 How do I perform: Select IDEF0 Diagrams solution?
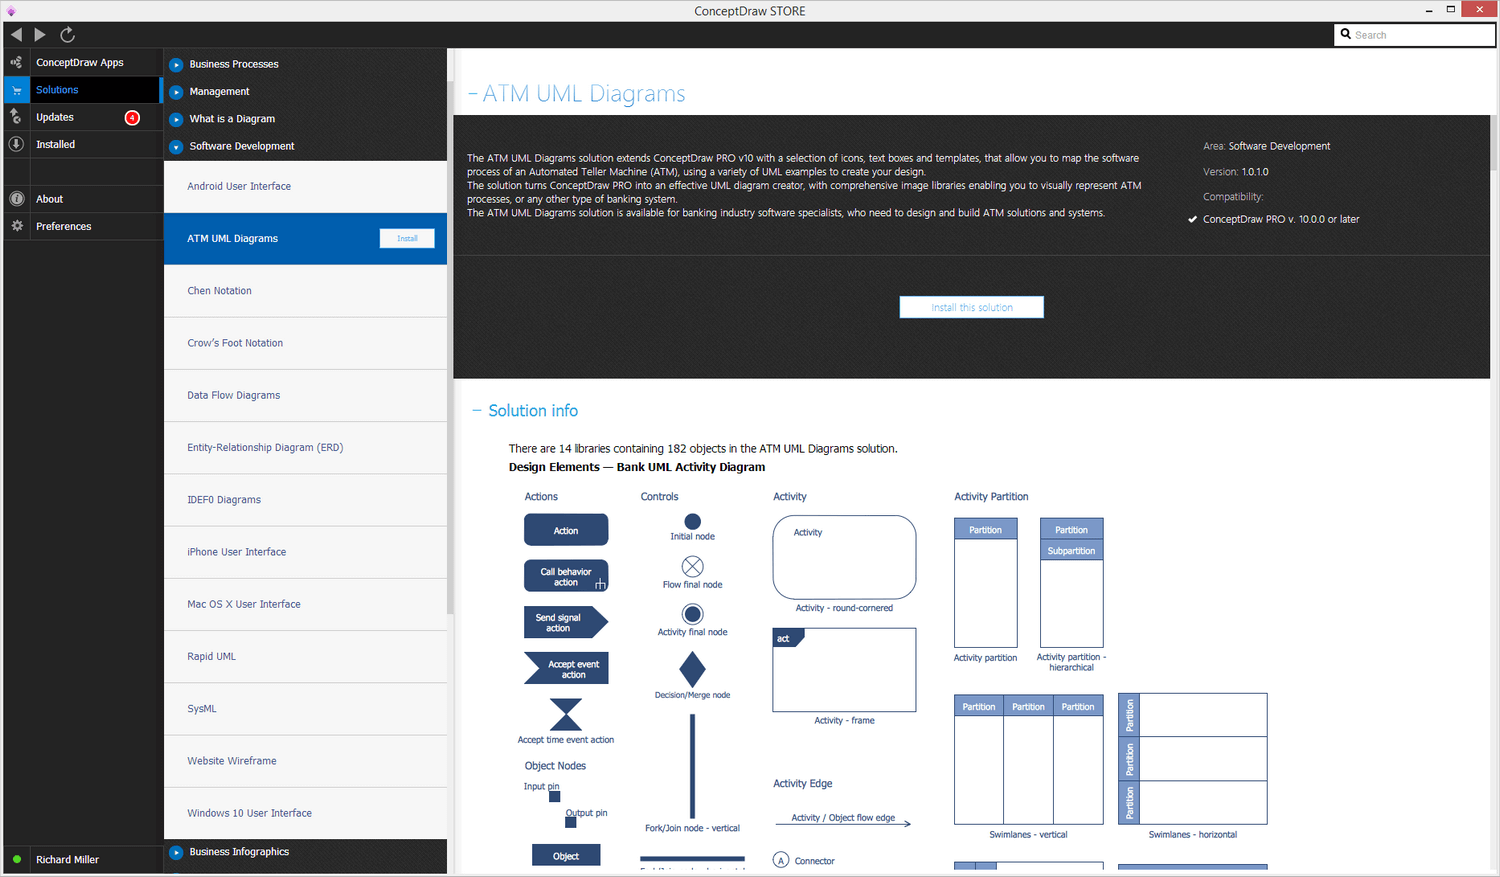[x=305, y=499]
